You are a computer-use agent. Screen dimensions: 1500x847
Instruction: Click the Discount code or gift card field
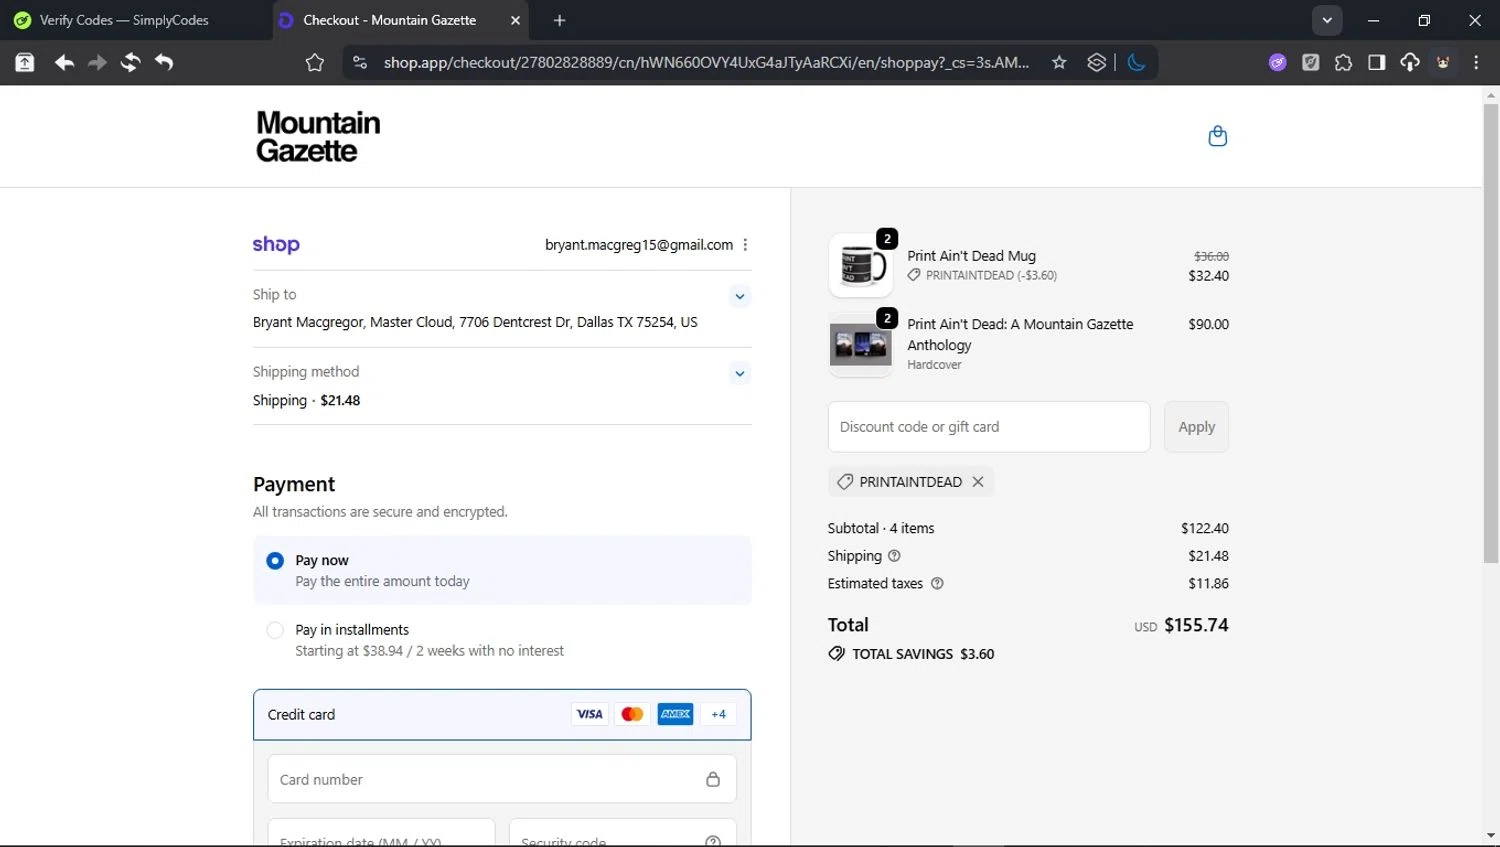click(x=989, y=427)
